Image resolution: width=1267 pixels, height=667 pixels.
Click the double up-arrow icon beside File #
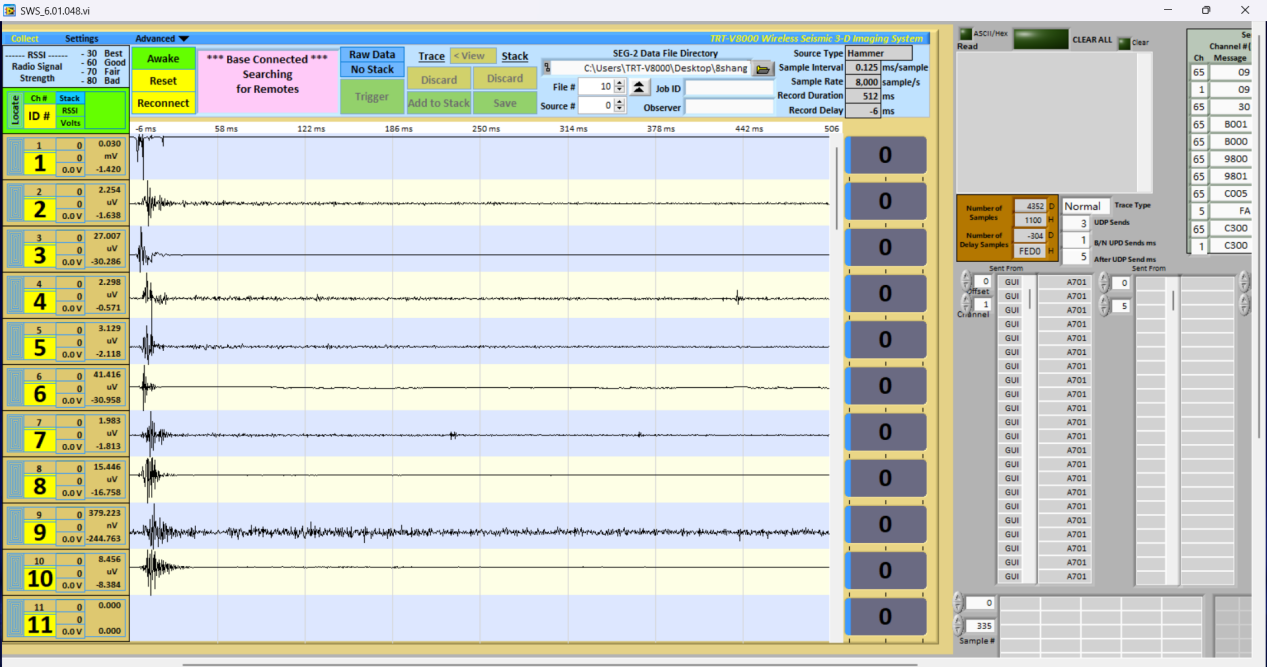[x=638, y=87]
